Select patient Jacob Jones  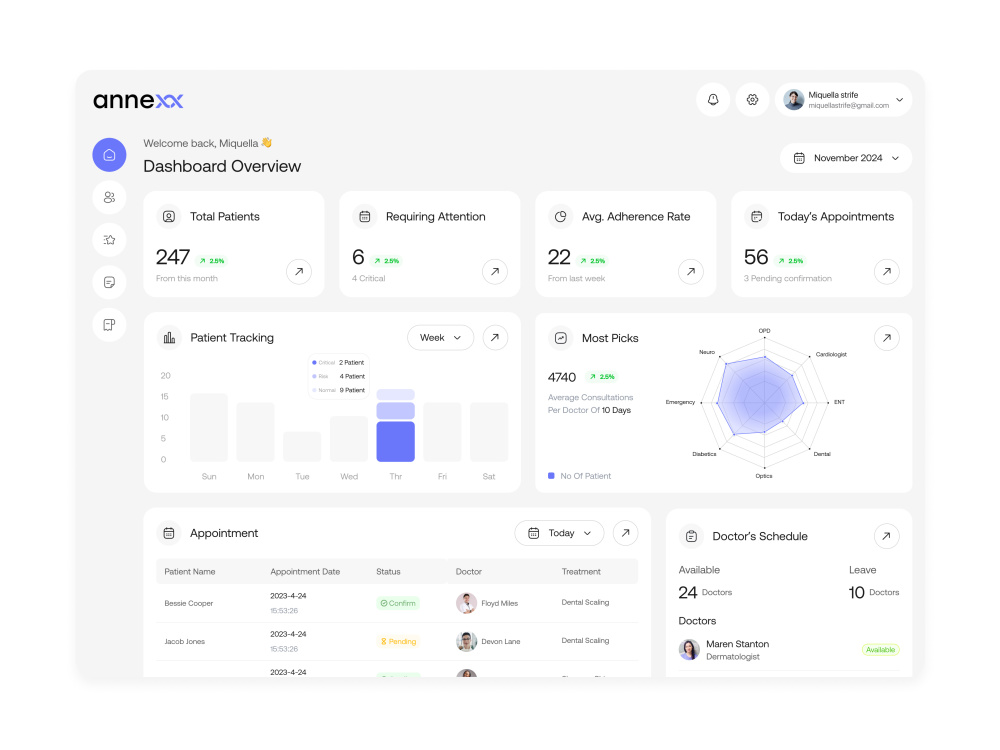coord(185,642)
